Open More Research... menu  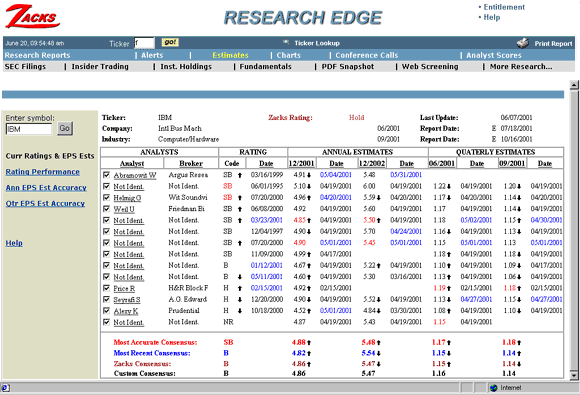(521, 67)
